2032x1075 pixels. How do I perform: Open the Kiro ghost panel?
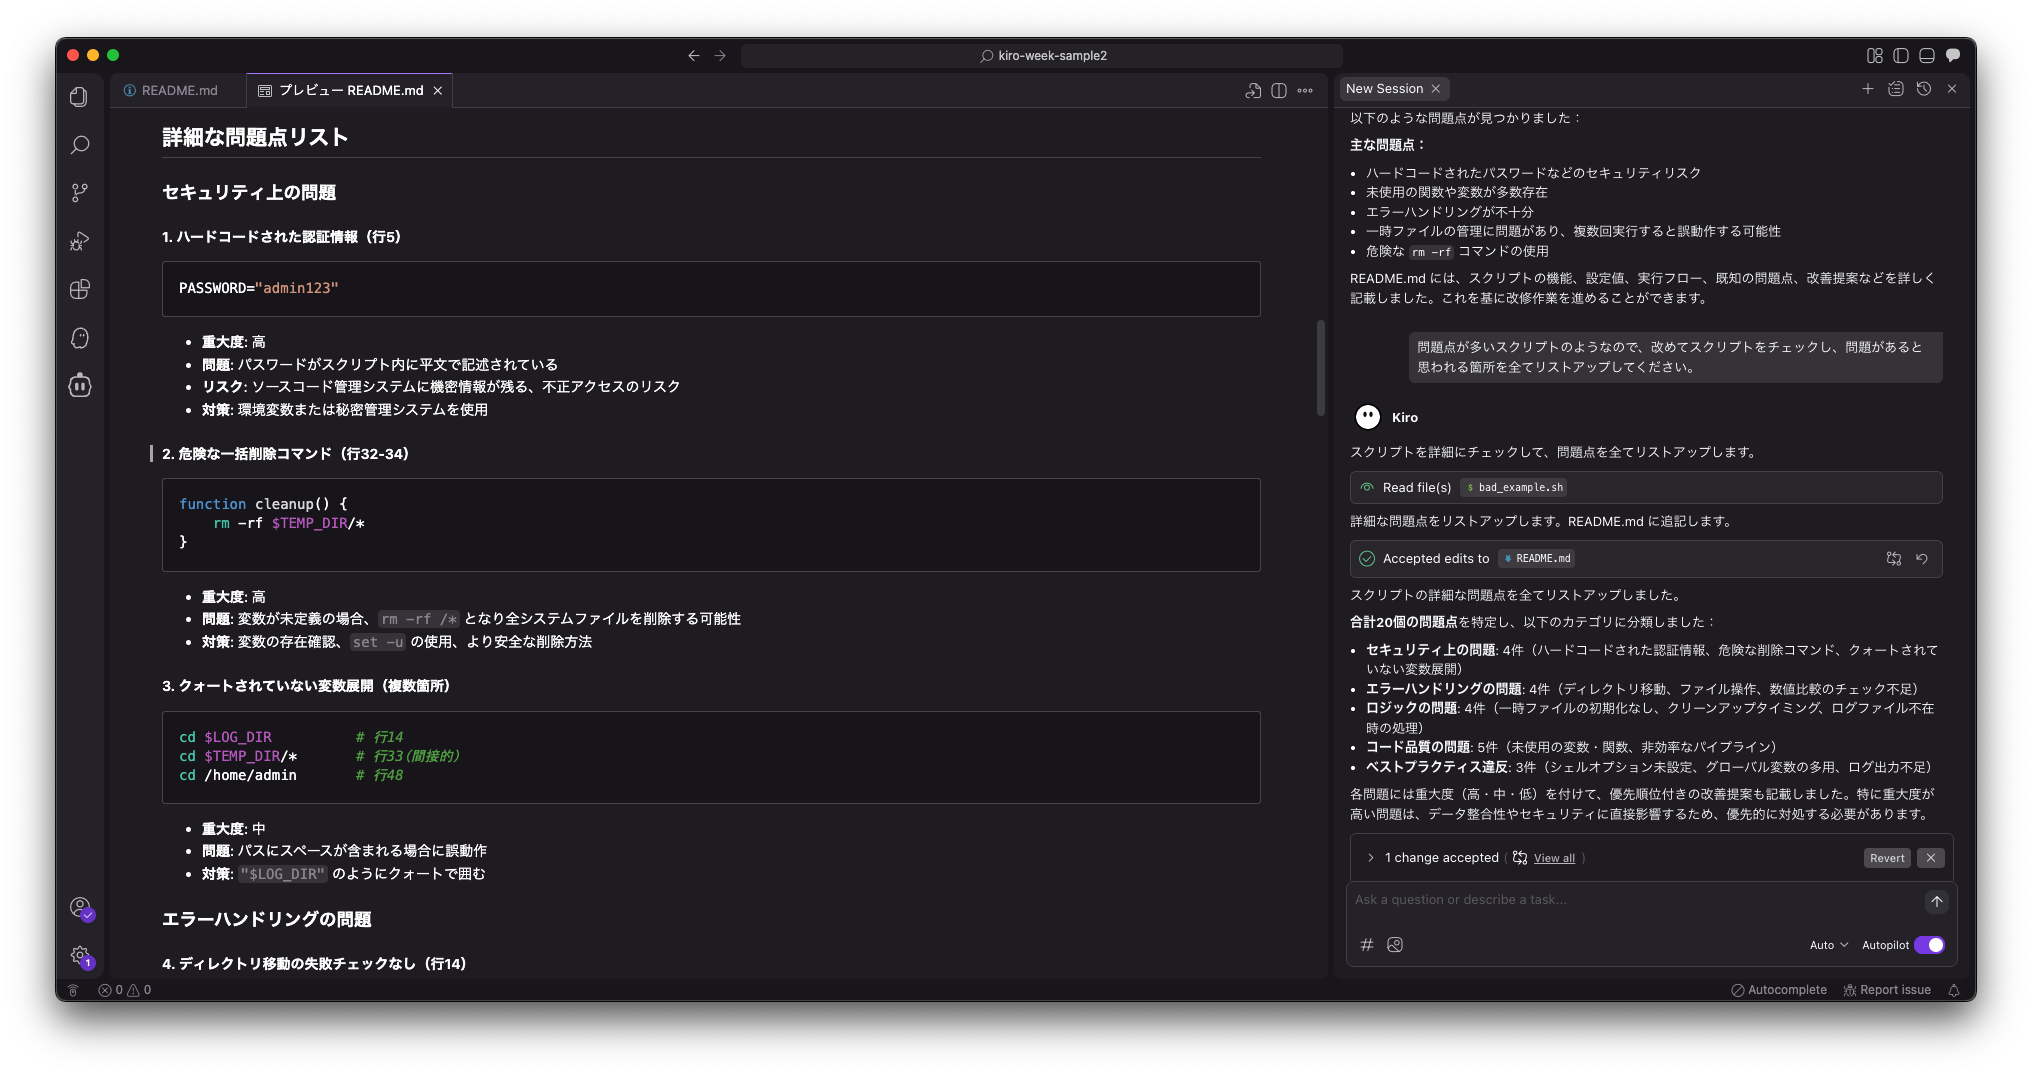coord(80,338)
